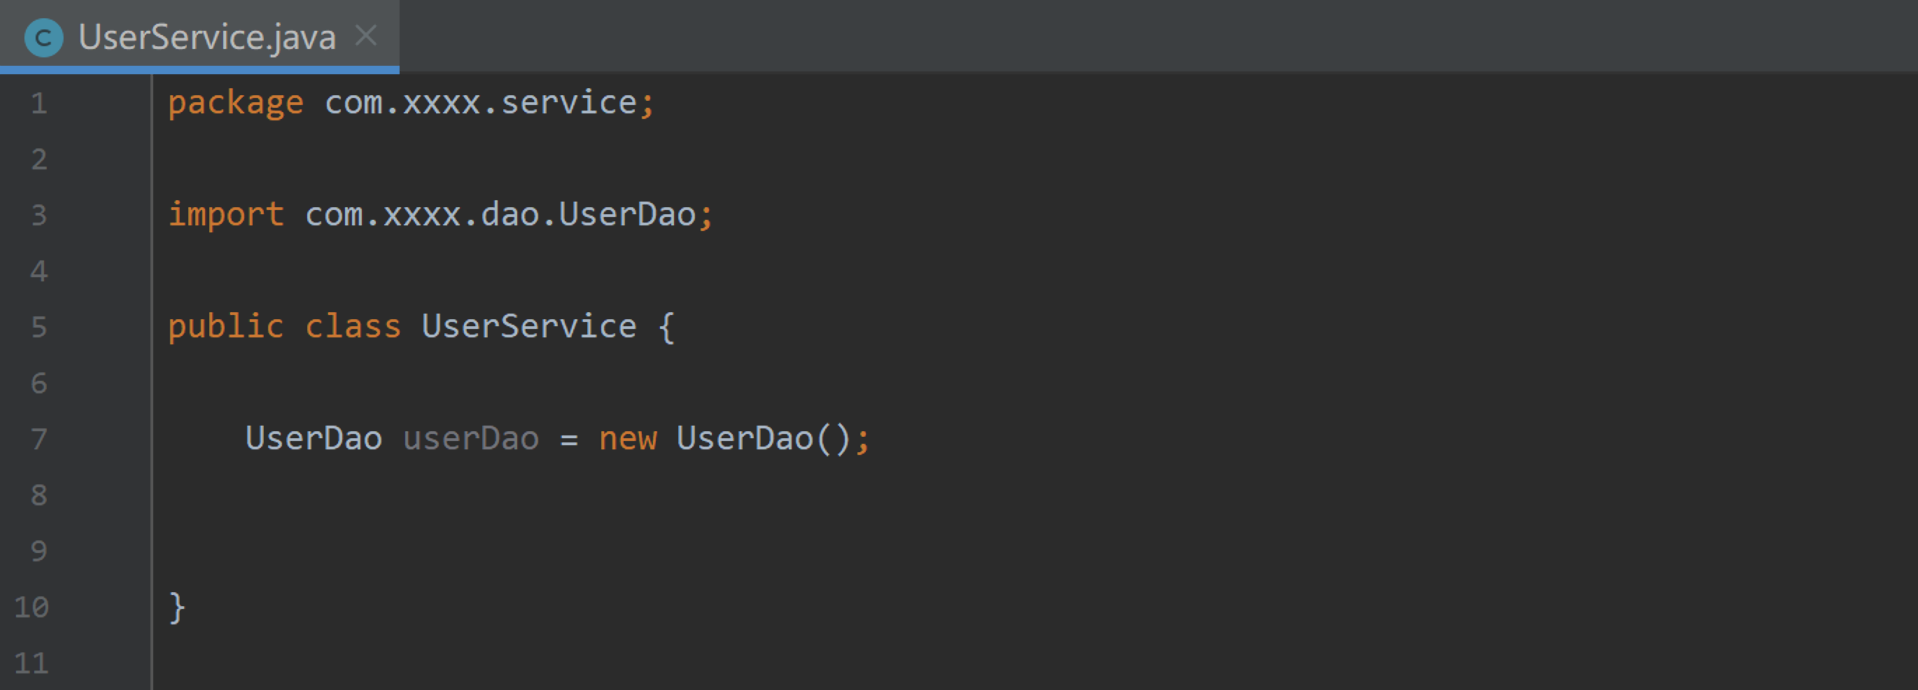1918x690 pixels.
Task: Close the UserService.java tab
Action: pos(366,36)
